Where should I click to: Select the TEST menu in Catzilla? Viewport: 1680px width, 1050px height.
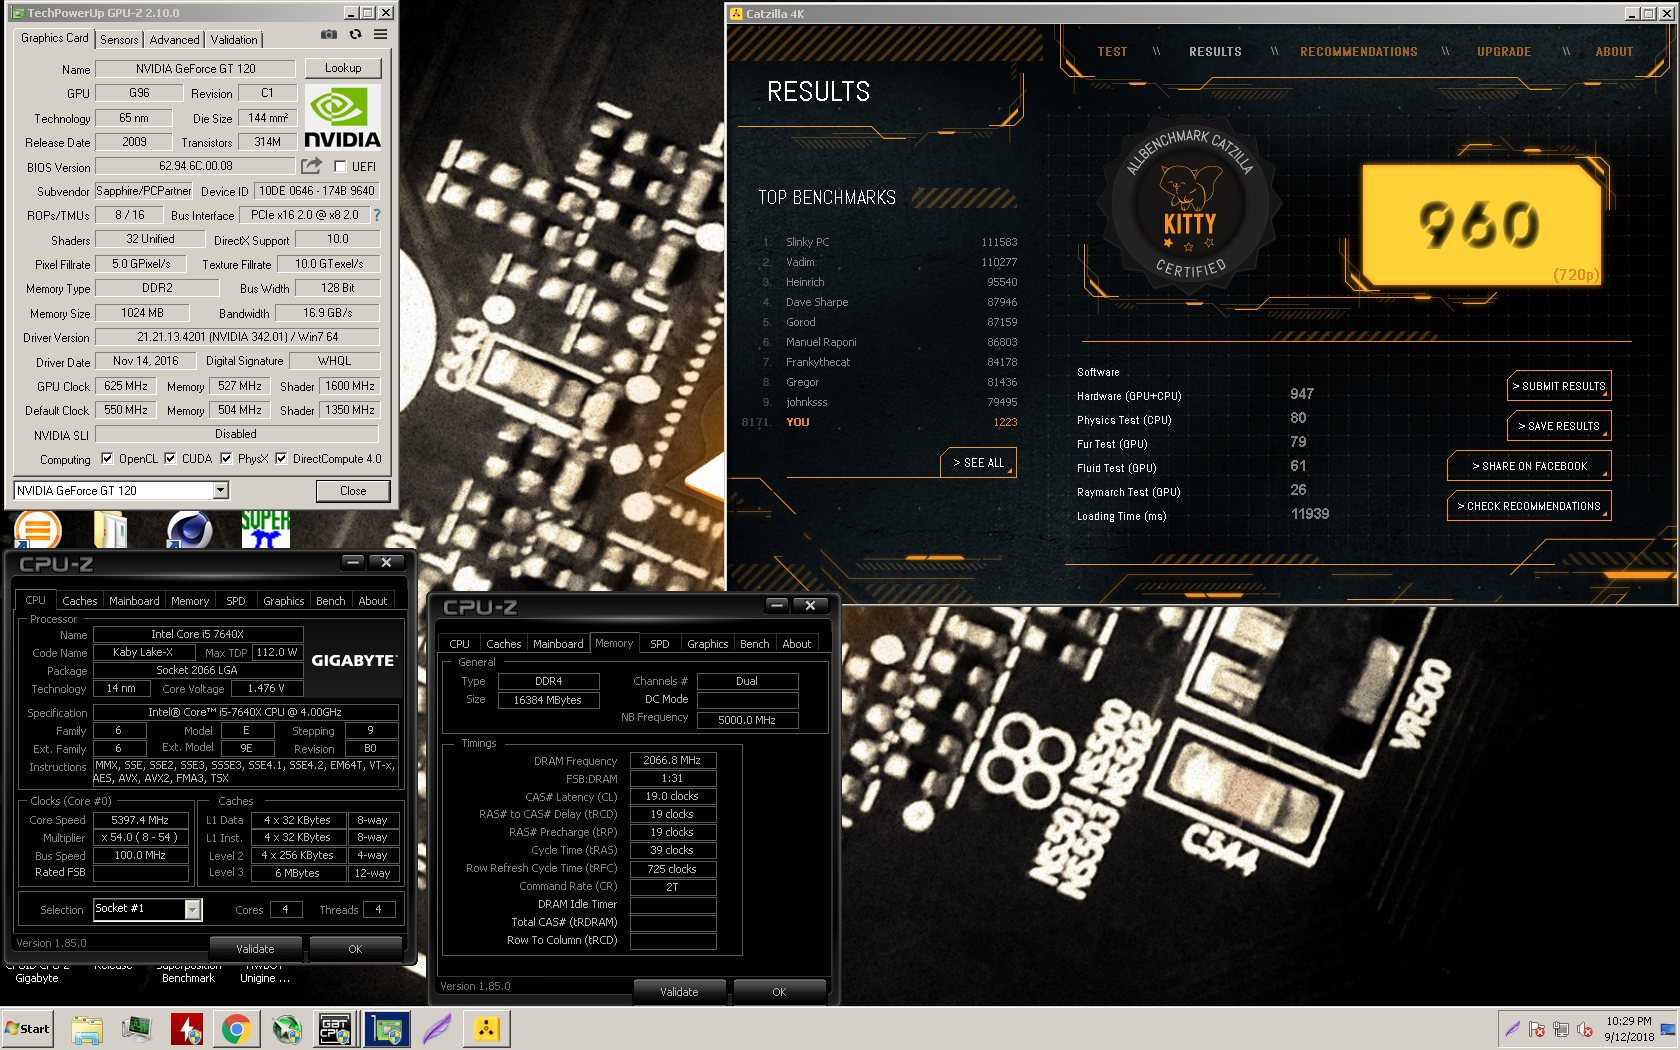click(1112, 52)
